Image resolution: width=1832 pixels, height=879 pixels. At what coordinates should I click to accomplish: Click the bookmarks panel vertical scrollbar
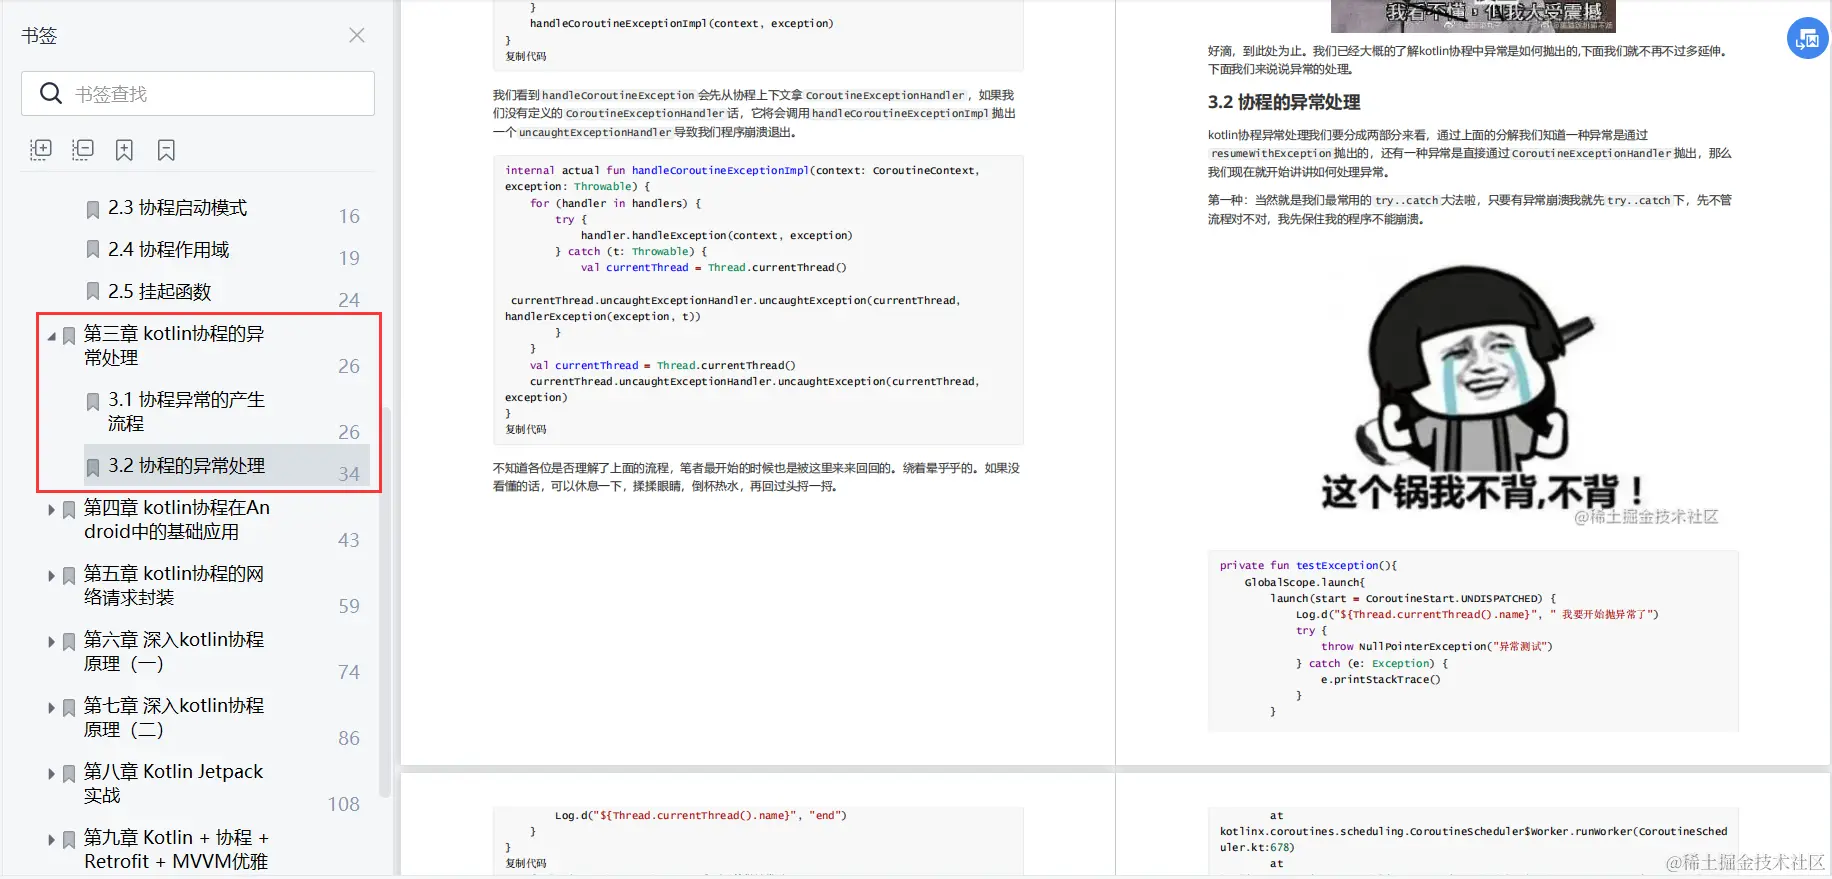385,600
